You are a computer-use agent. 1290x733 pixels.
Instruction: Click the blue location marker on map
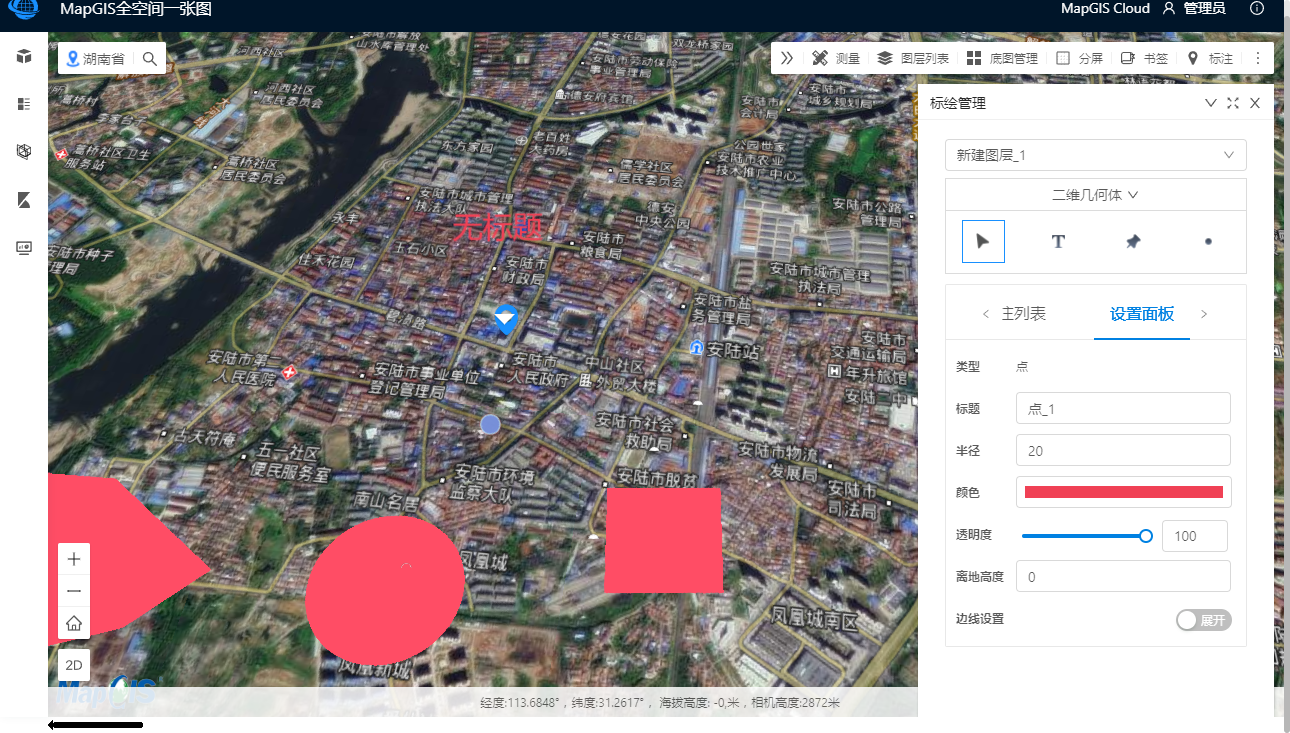tap(506, 320)
